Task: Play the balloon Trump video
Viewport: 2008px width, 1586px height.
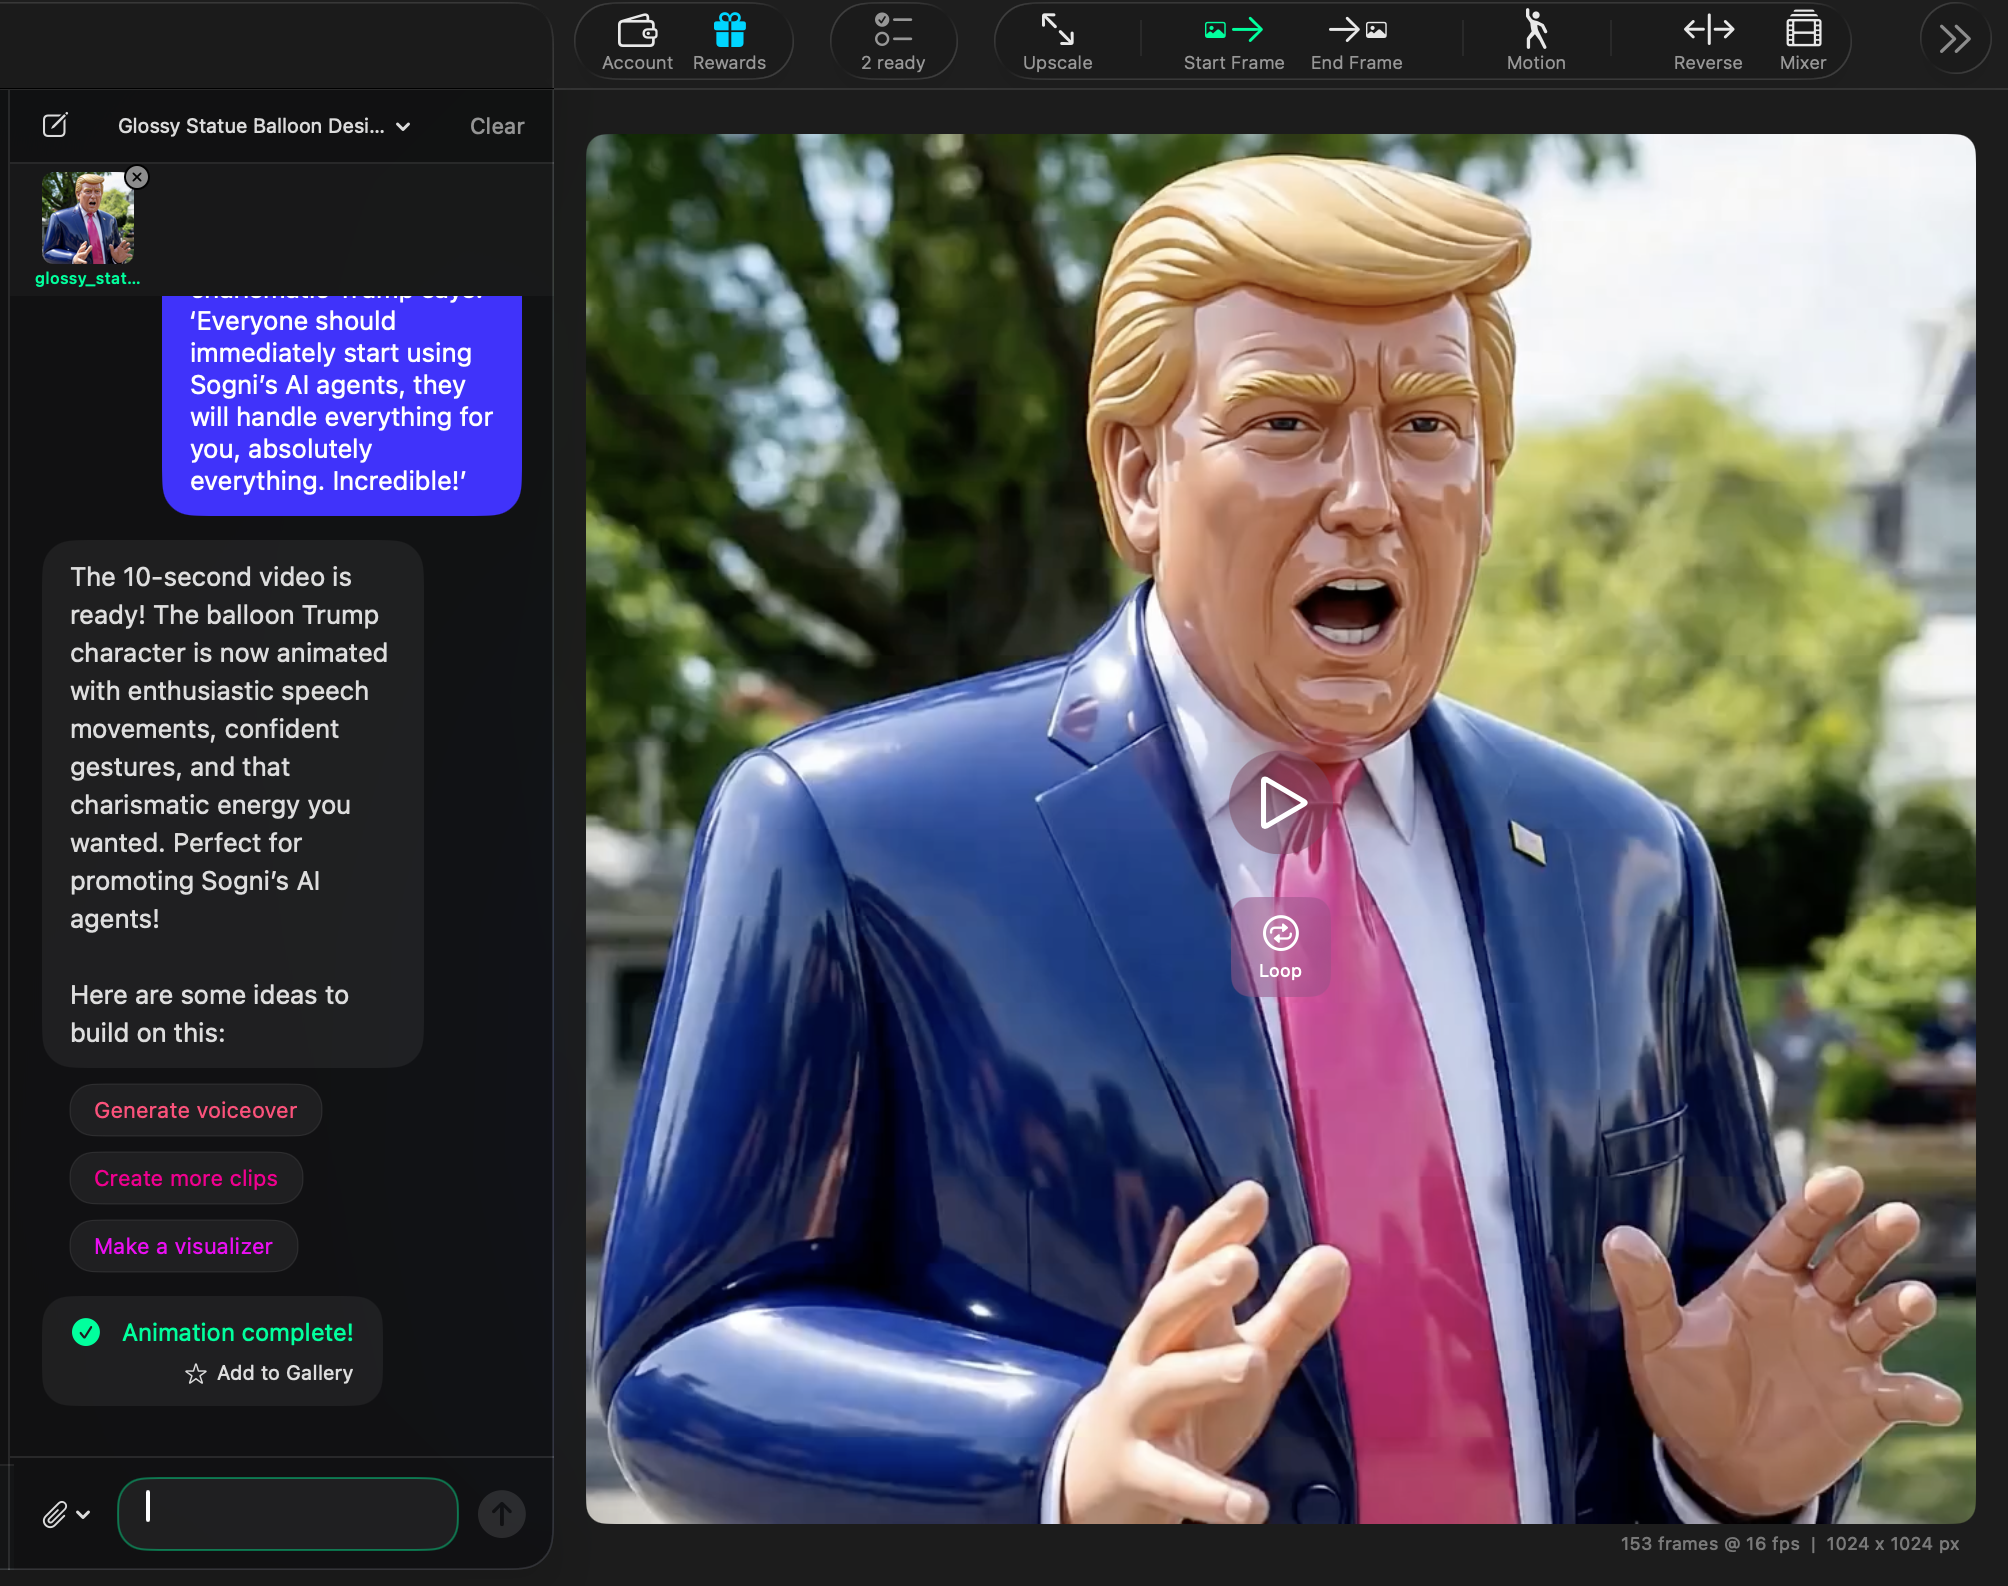Action: [x=1281, y=802]
